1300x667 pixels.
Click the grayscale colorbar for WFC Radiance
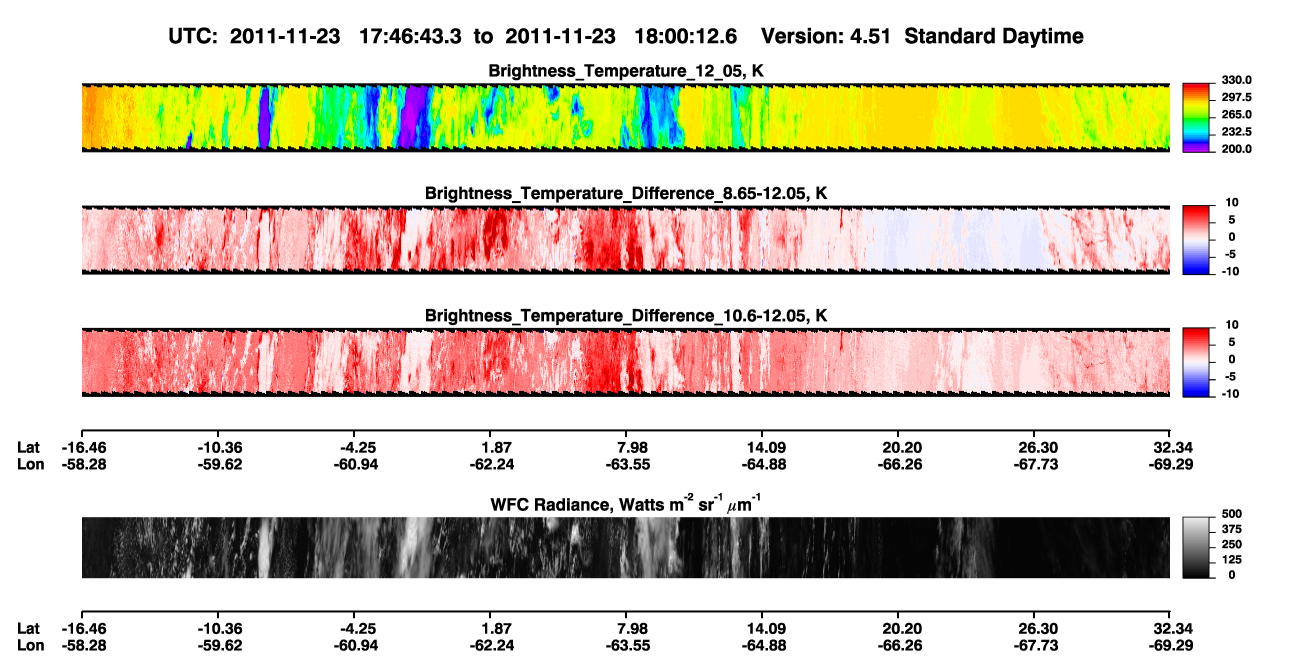pyautogui.click(x=1197, y=547)
